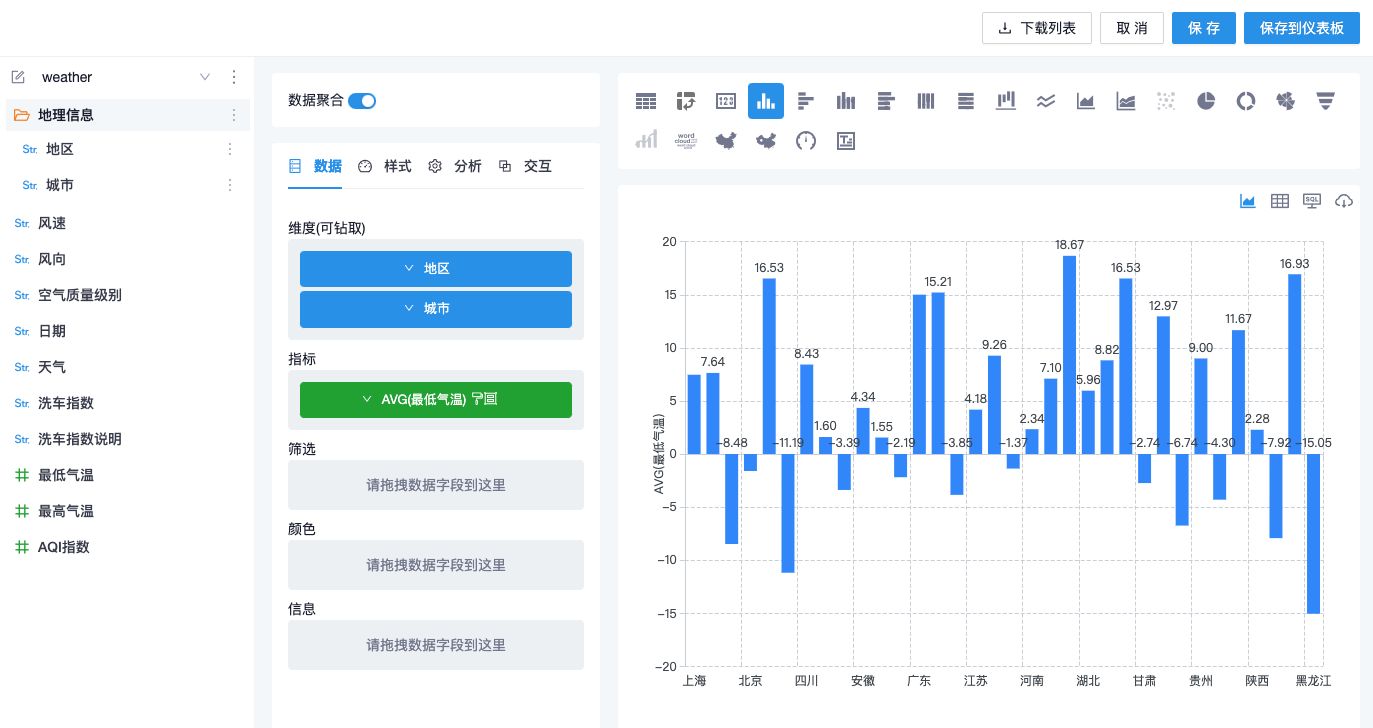1373x728 pixels.
Task: Open the 分析 tab
Action: pyautogui.click(x=456, y=166)
